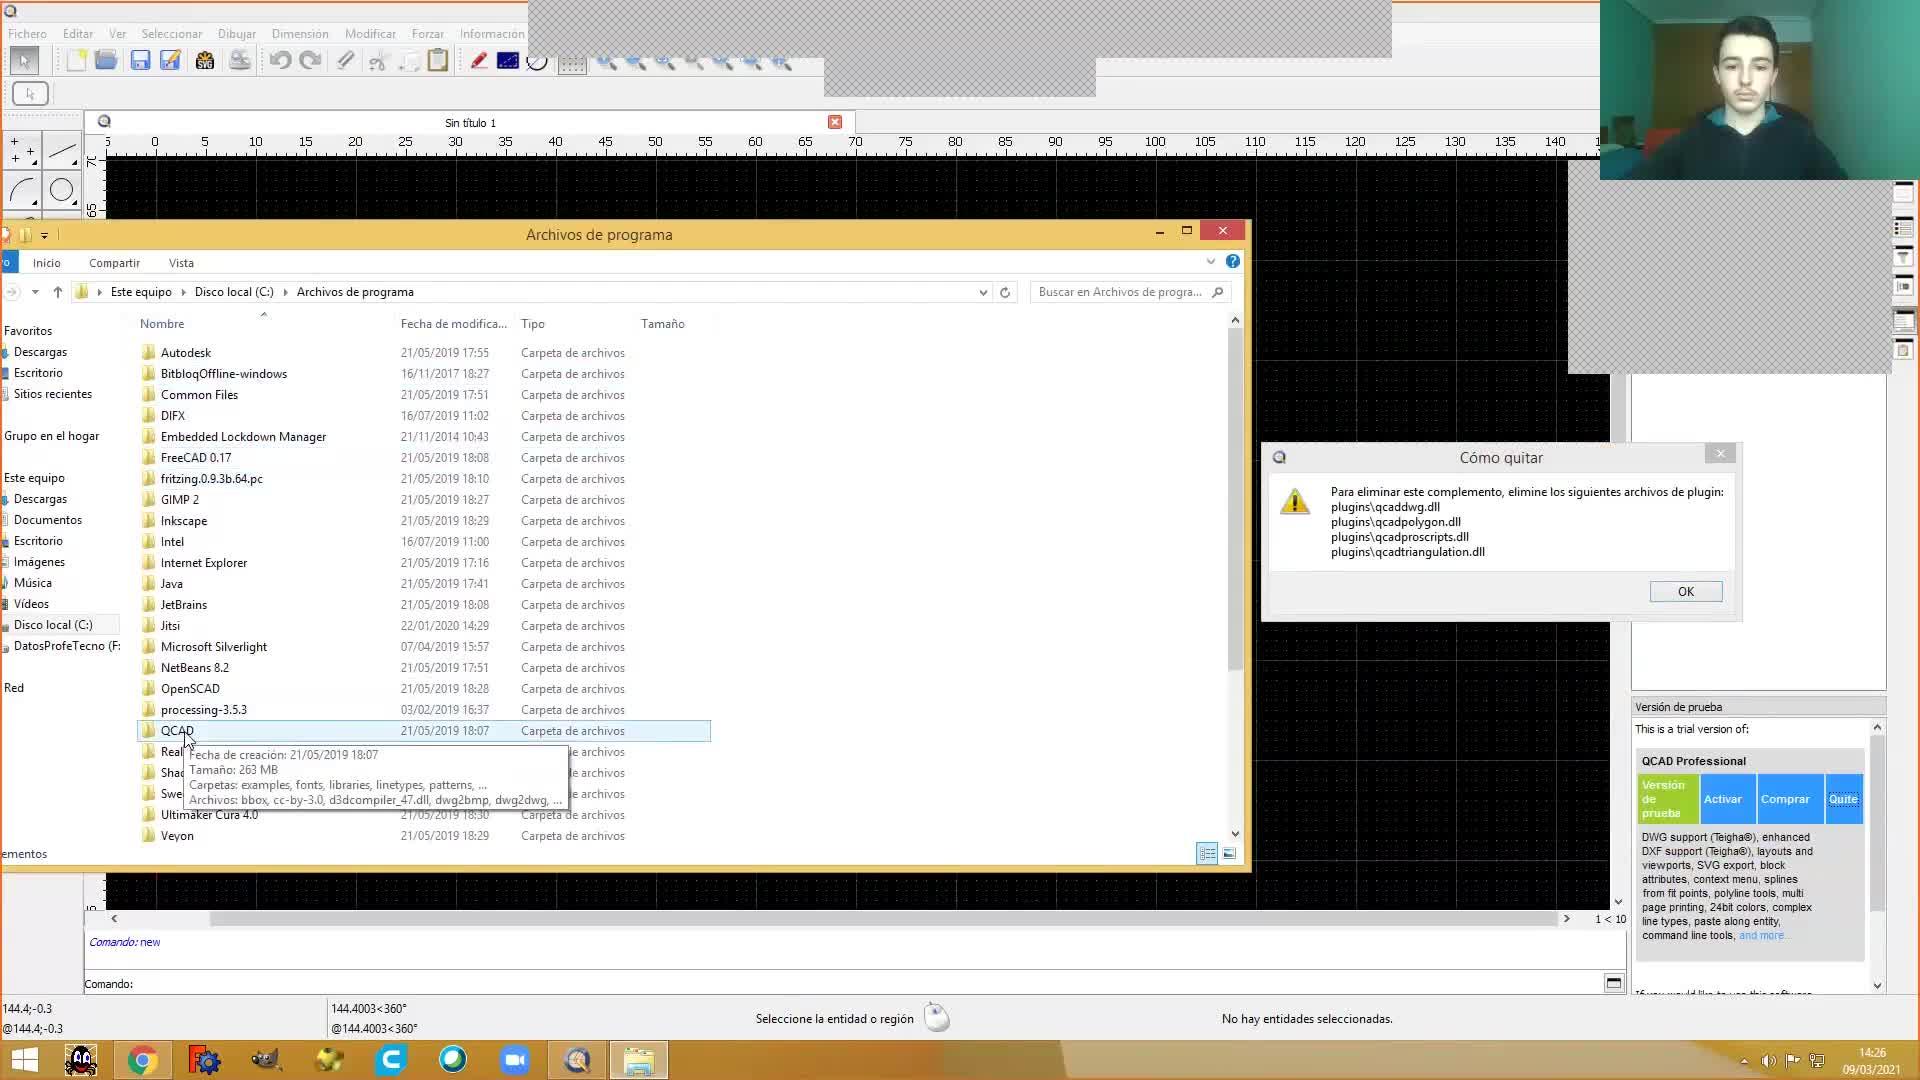
Task: Toggle draft mode blue icon
Action: pos(508,61)
